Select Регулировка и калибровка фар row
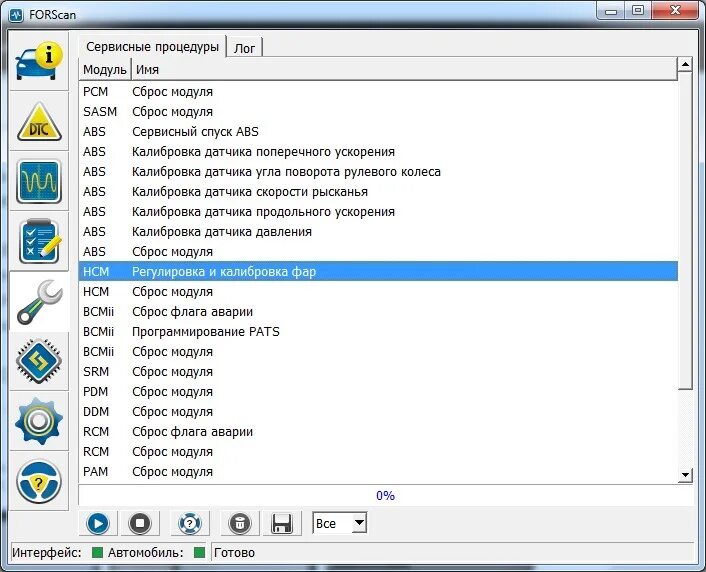The image size is (706, 572). [x=378, y=271]
